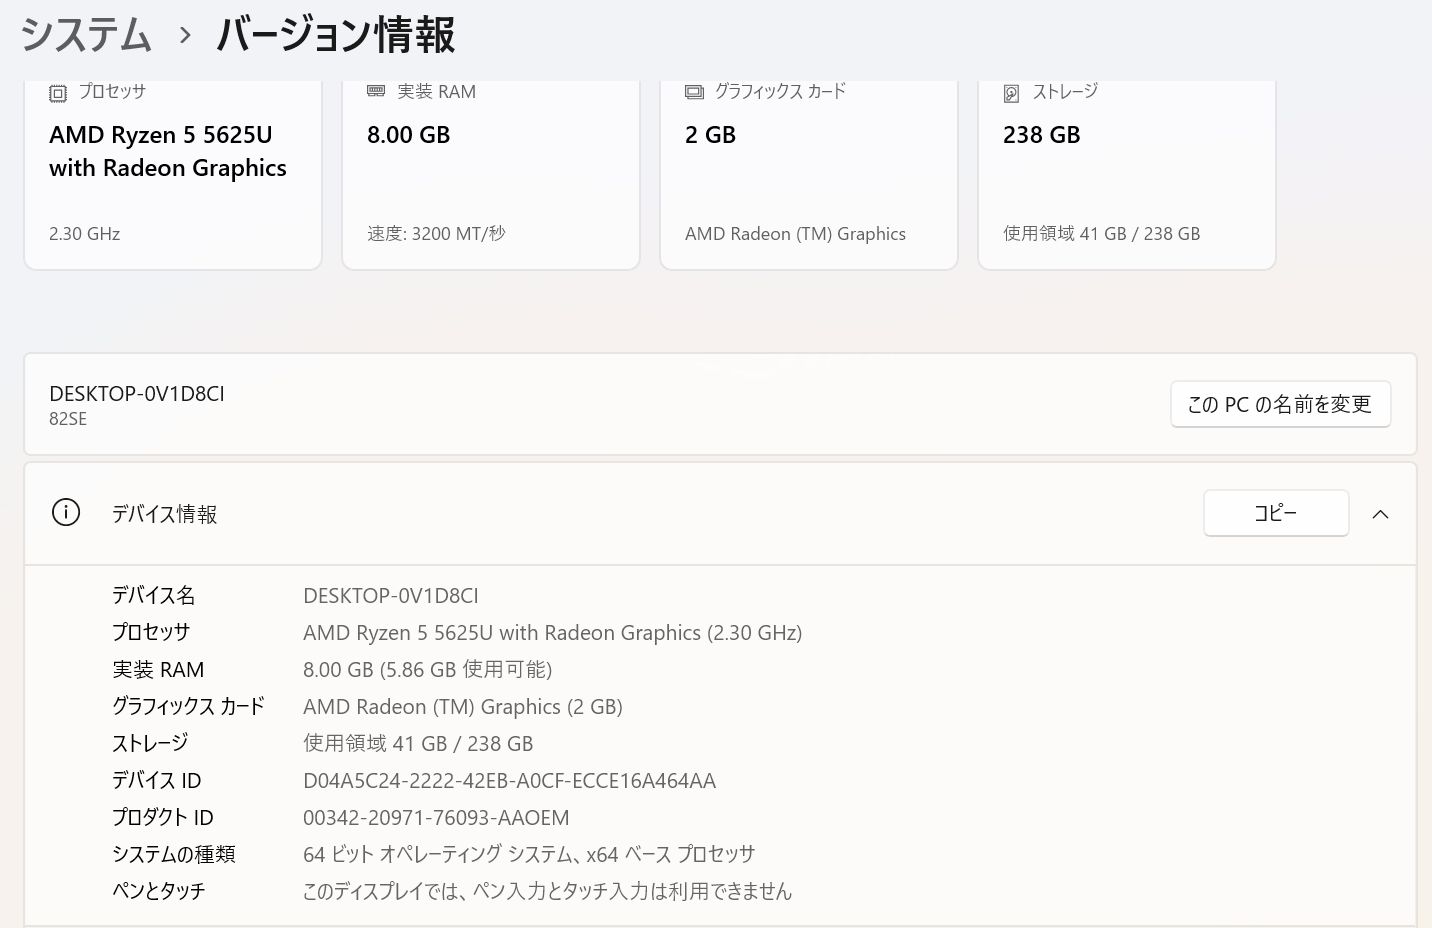
Task: Click 実装 RAM card header label
Action: pos(436,91)
